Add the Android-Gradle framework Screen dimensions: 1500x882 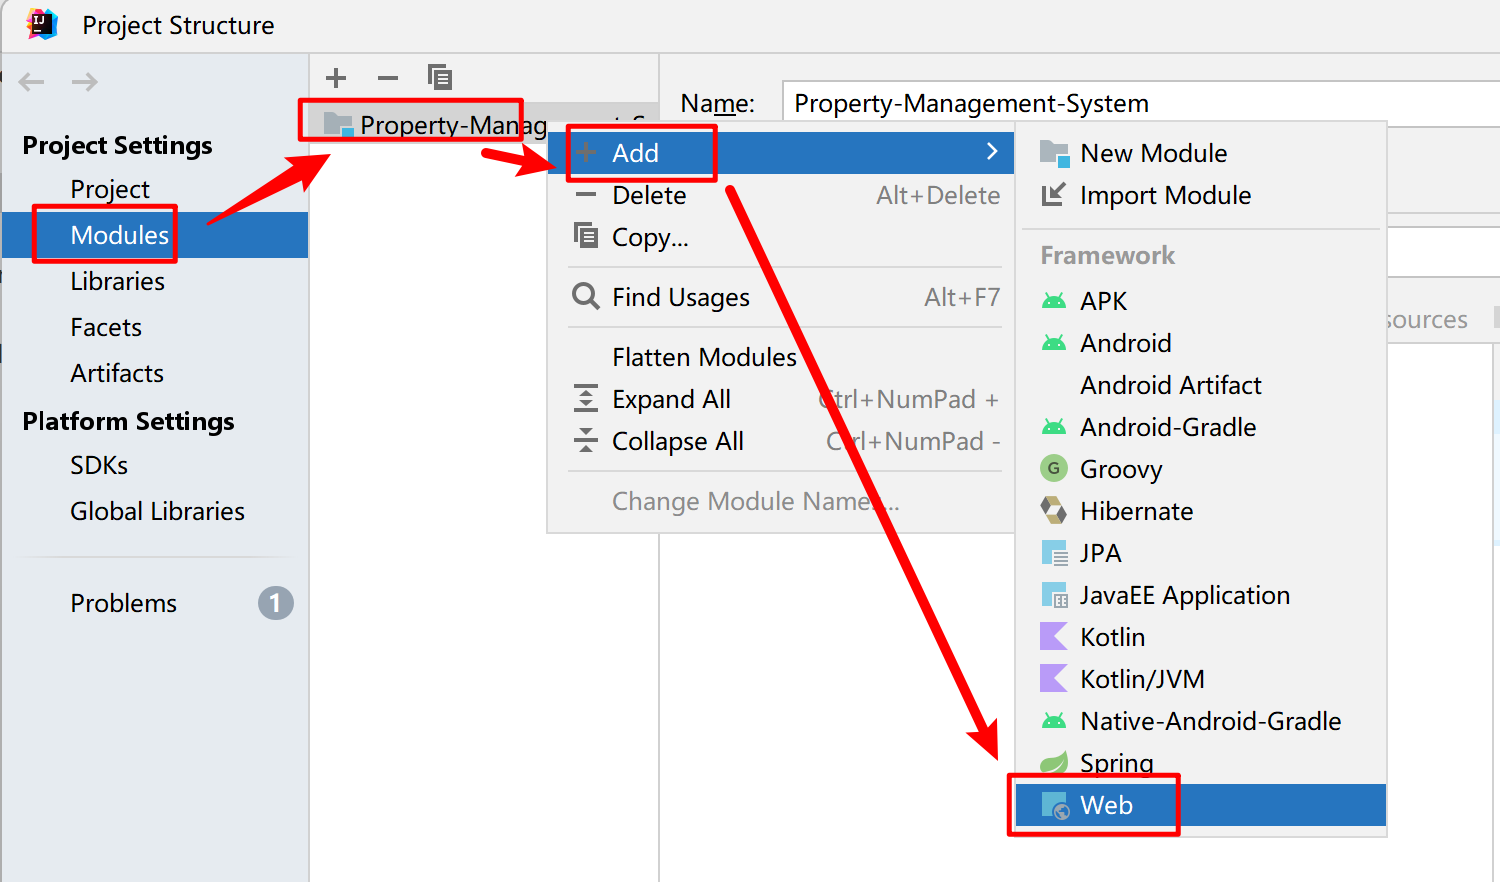coord(1200,427)
